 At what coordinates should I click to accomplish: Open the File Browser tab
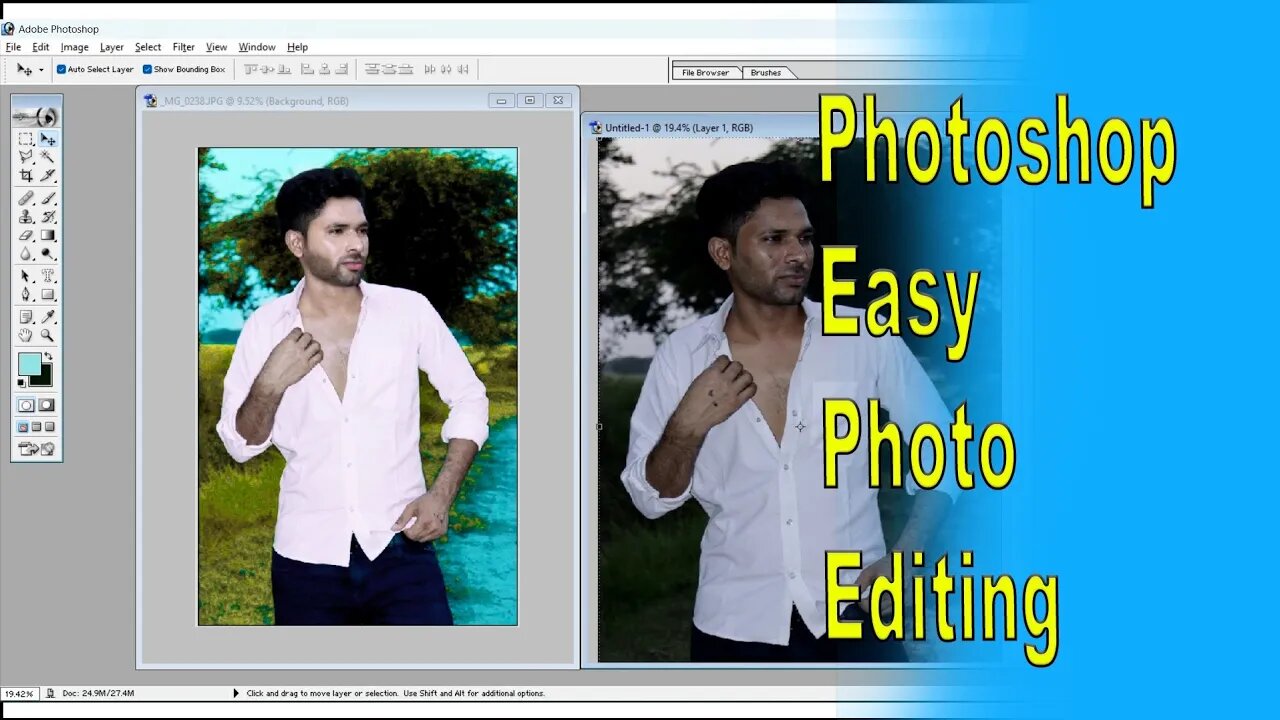pos(706,72)
